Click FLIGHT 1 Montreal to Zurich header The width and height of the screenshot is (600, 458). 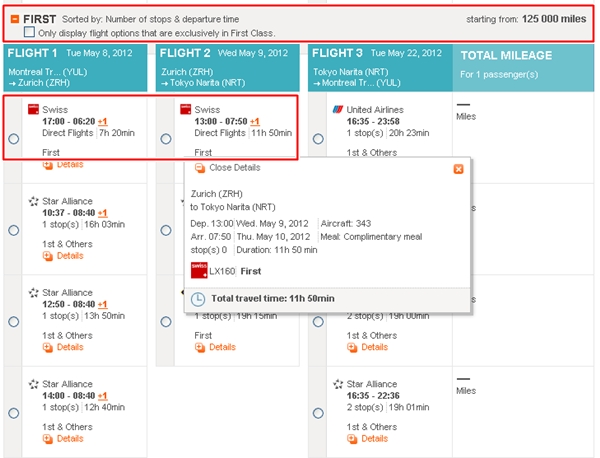tap(75, 68)
